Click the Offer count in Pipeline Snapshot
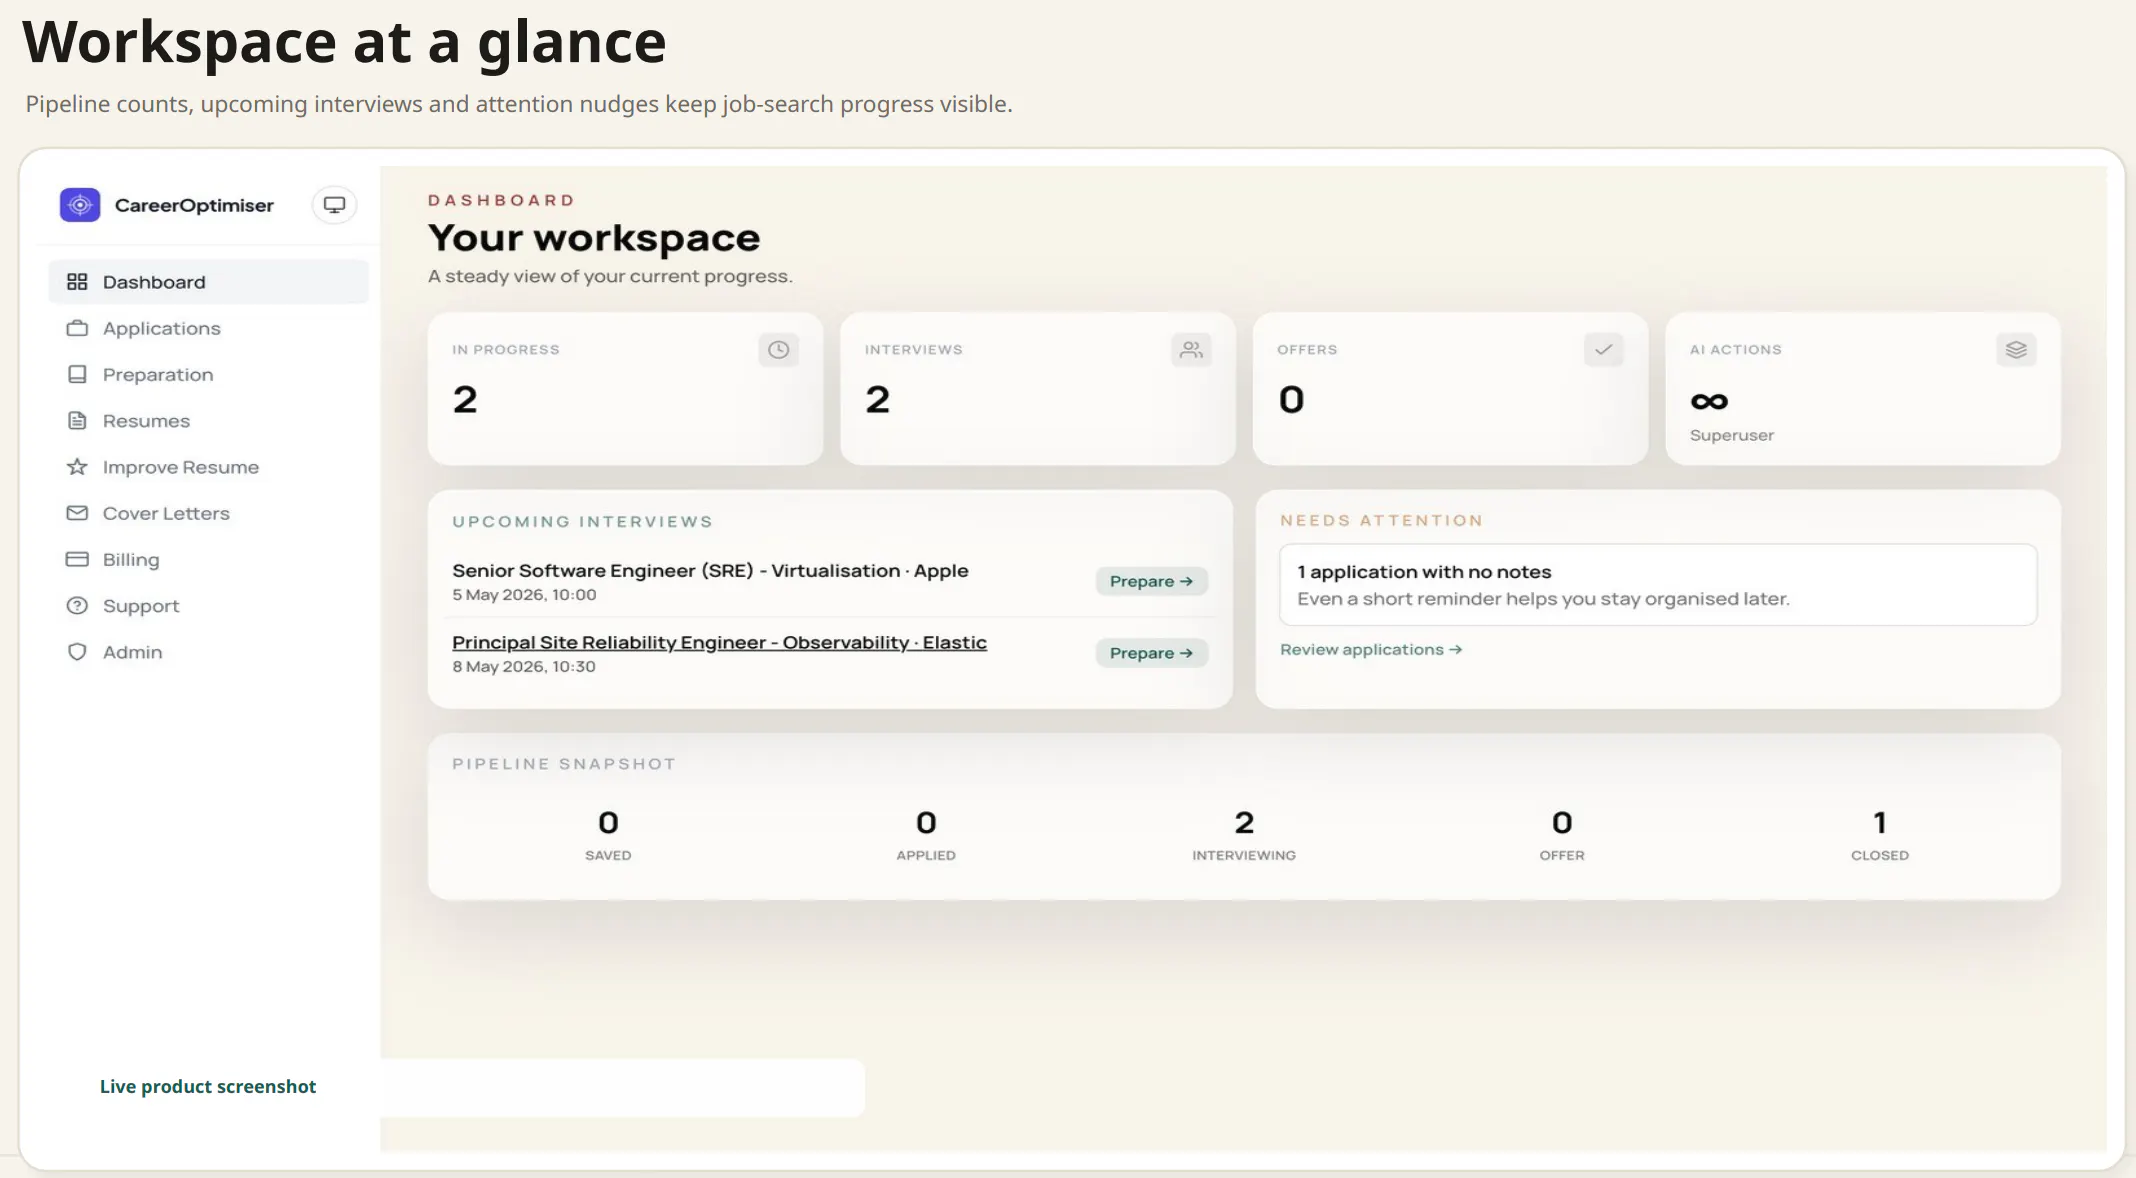This screenshot has height=1178, width=2136. 1562,823
